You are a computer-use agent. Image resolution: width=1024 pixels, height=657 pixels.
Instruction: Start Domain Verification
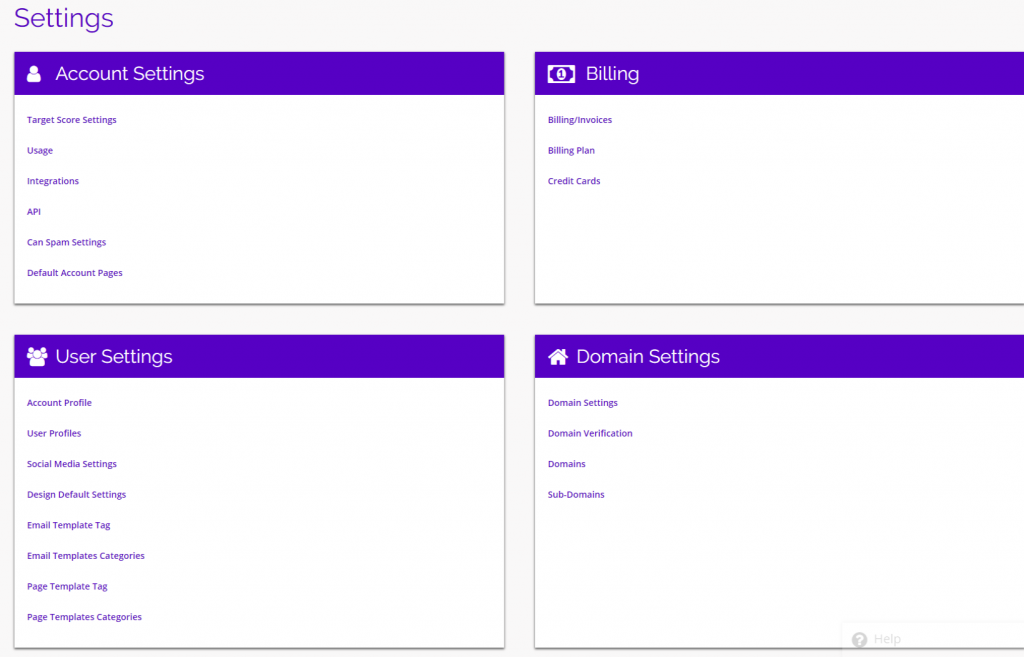click(x=590, y=433)
